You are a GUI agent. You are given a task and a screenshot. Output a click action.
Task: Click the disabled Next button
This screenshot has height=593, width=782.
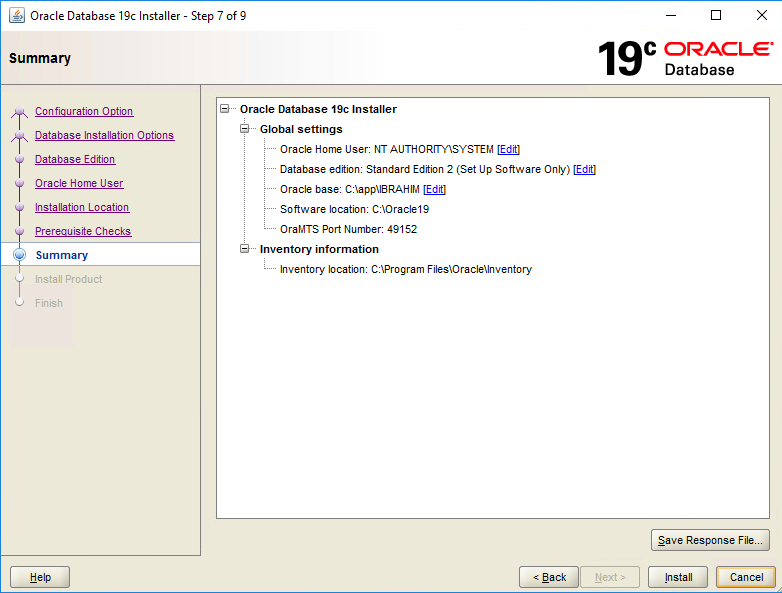[x=610, y=577]
